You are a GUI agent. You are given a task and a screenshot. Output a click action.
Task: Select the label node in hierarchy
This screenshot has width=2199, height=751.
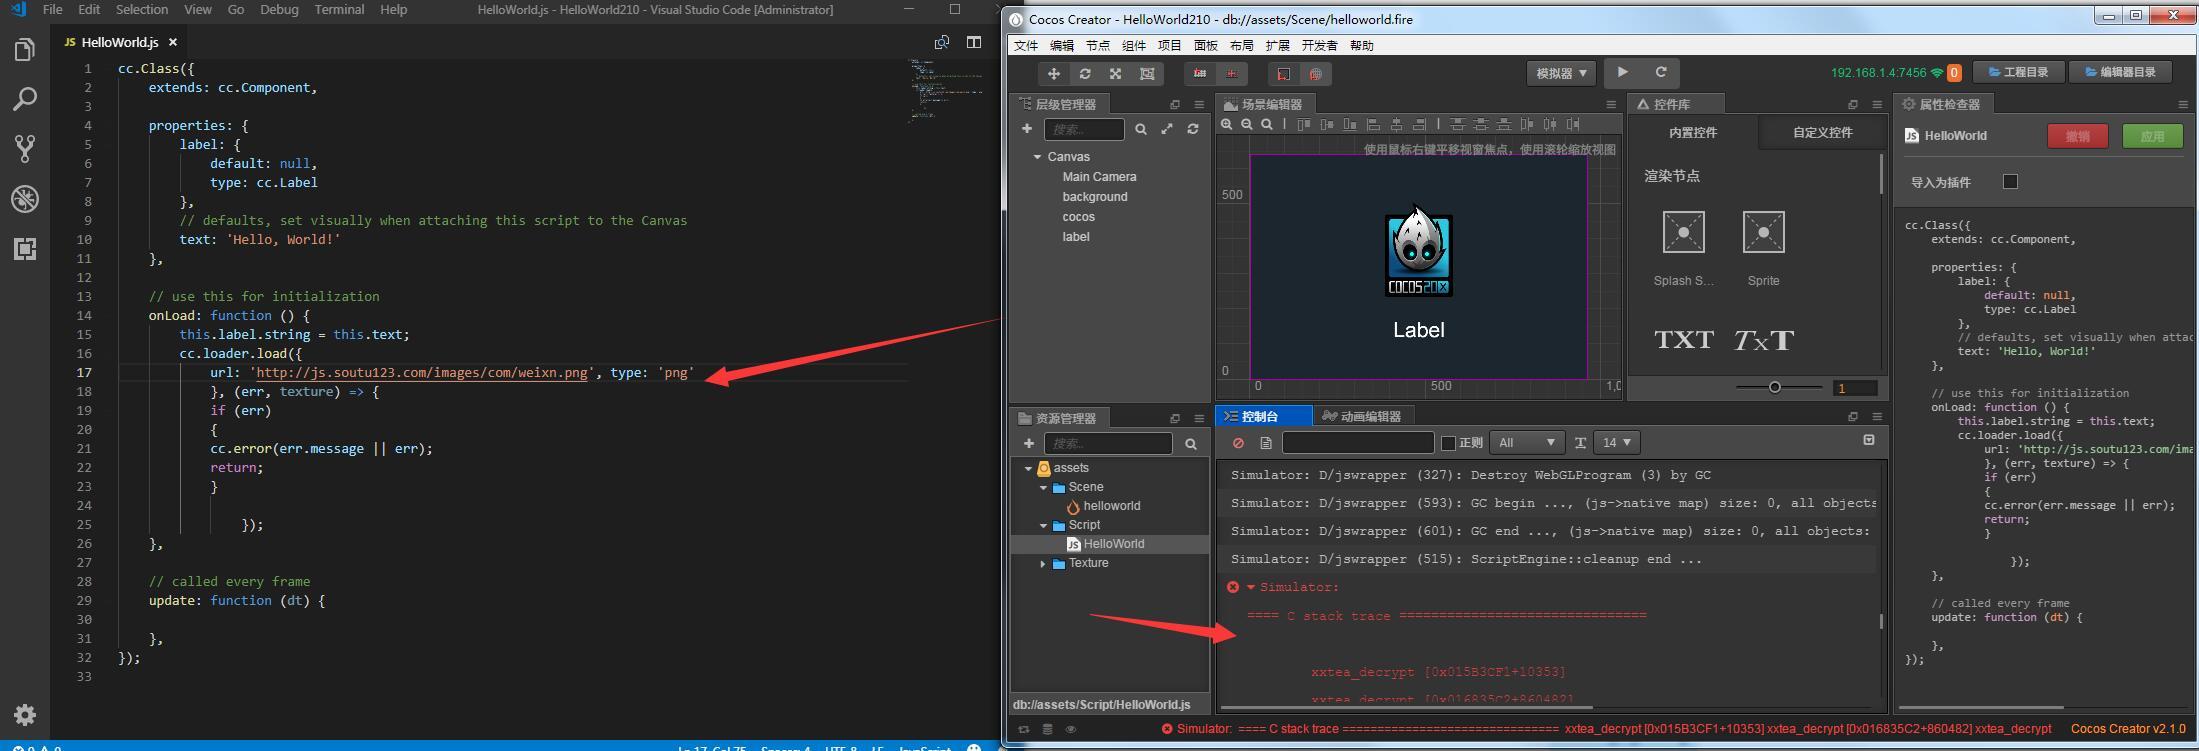(x=1075, y=237)
